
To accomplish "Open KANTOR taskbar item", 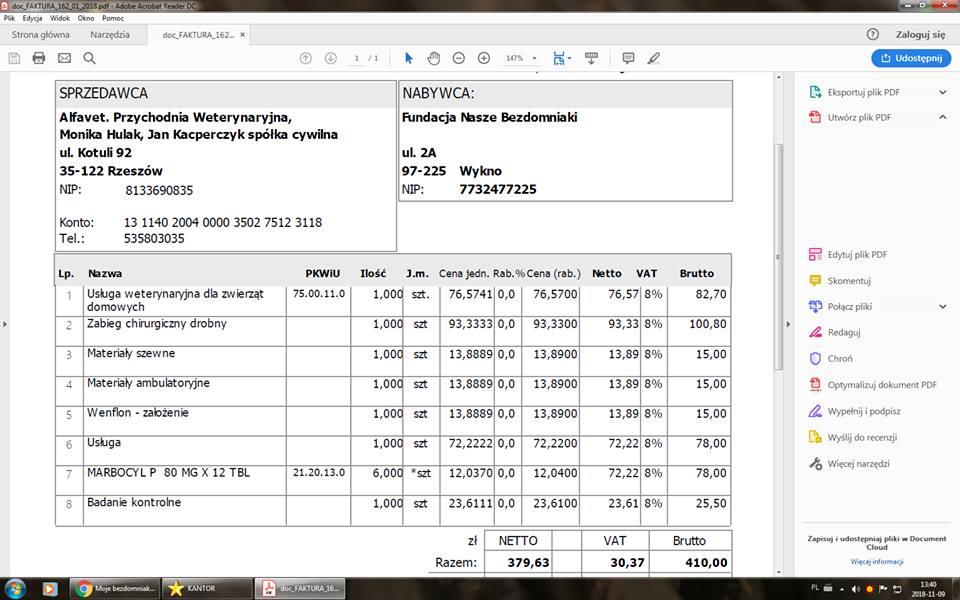I will click(207, 589).
